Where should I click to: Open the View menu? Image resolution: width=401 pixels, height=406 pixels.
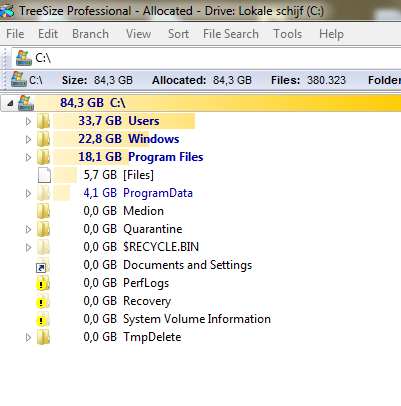[138, 34]
